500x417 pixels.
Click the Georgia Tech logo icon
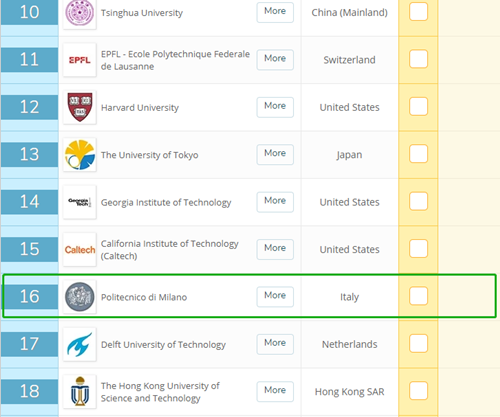pos(80,202)
